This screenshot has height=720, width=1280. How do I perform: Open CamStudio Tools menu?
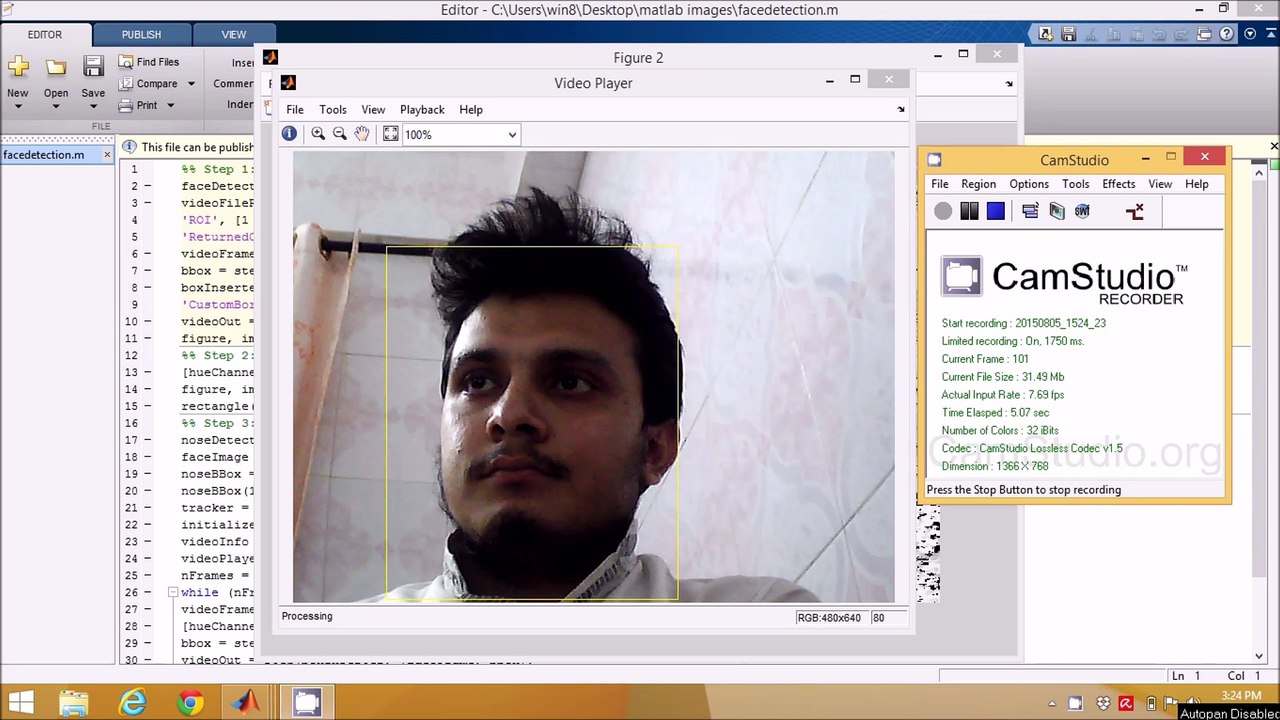point(1076,184)
